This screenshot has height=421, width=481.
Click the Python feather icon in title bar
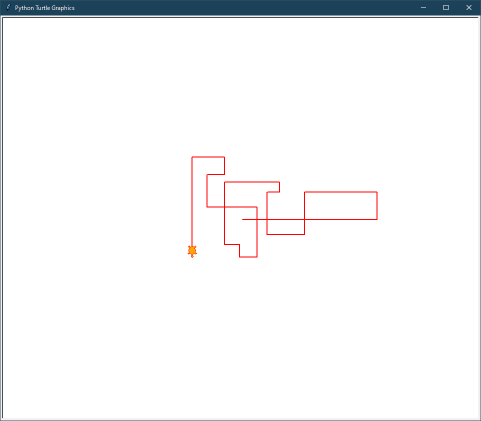click(x=8, y=7)
